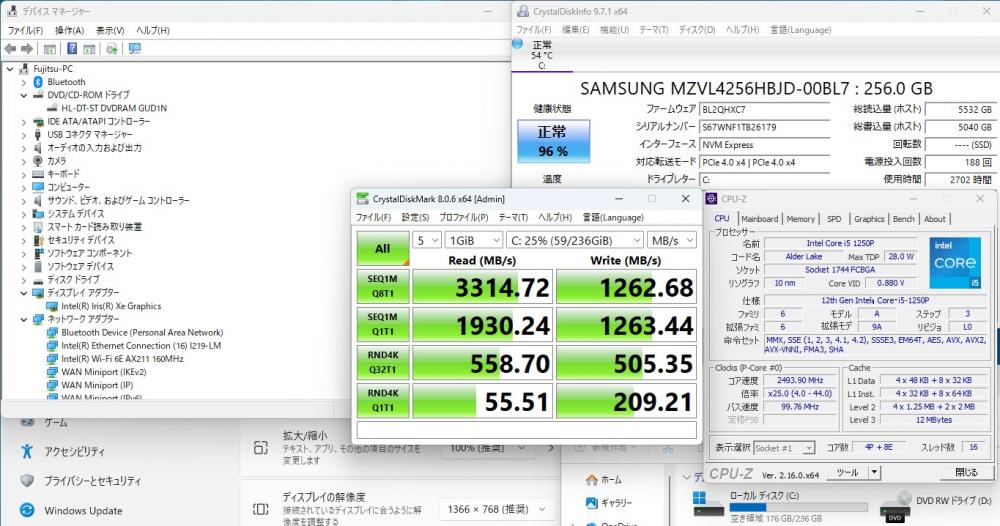This screenshot has width=1000, height=526.
Task: Select Intel(R) Ethernet Connection (16) I219-LM
Action: [141, 346]
